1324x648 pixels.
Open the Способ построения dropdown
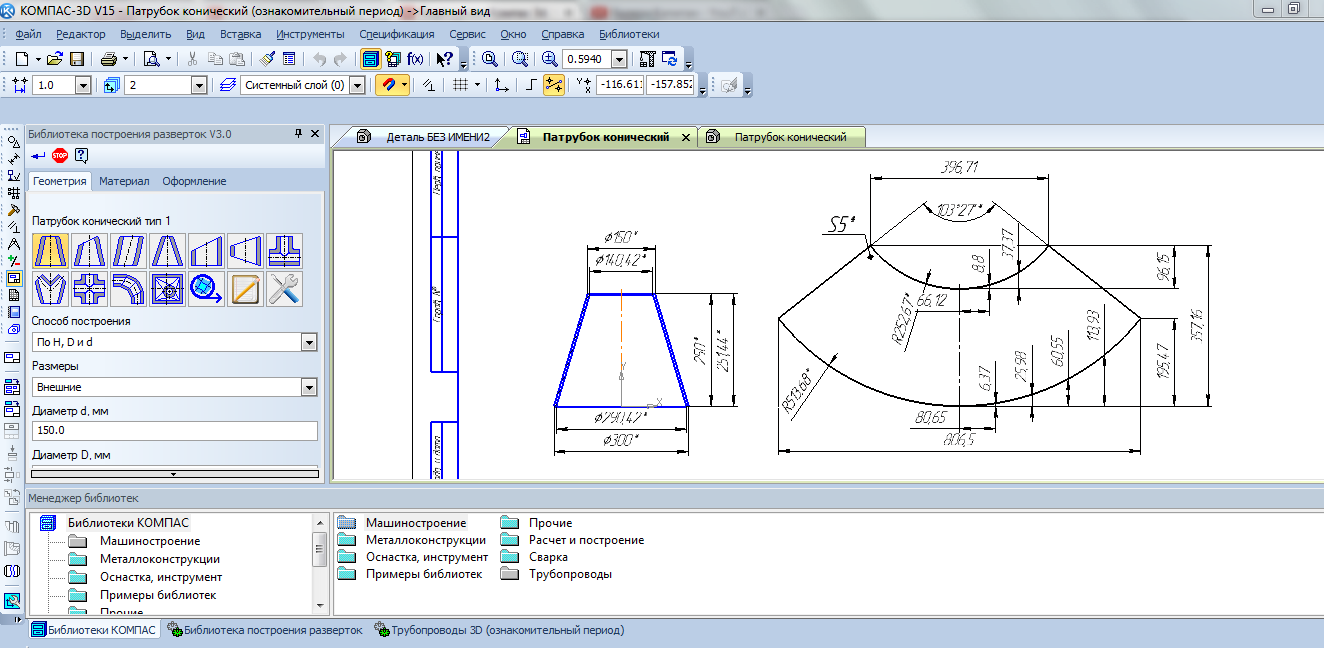point(308,343)
